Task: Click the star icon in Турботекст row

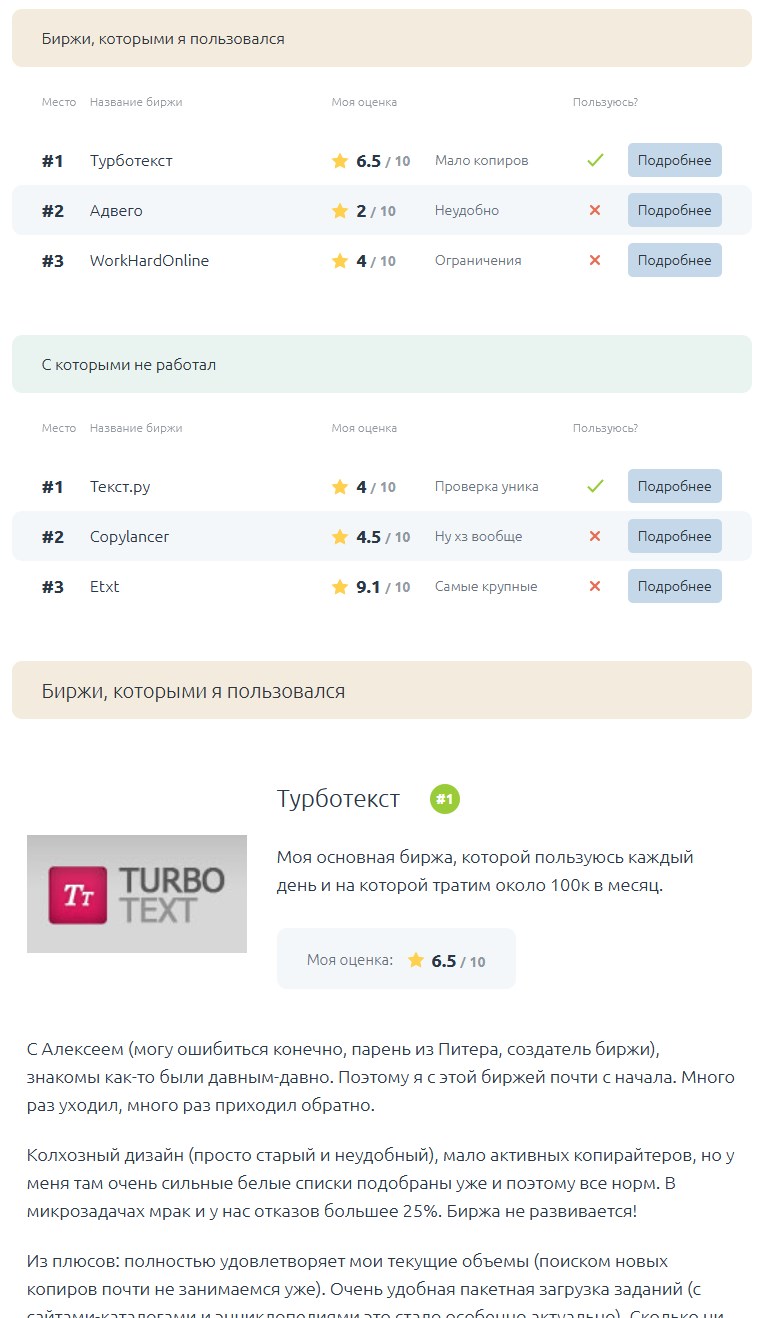Action: 340,161
